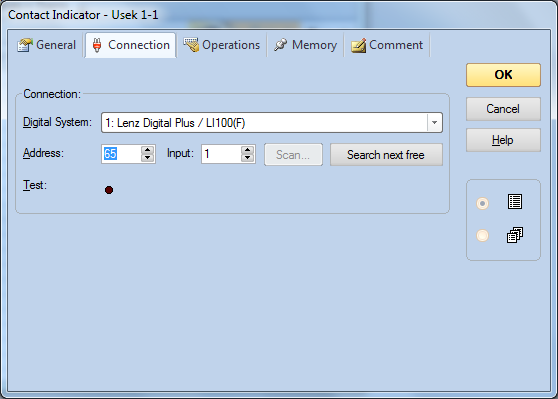This screenshot has width=558, height=399.
Task: Open the Operations tab
Action: 222,45
